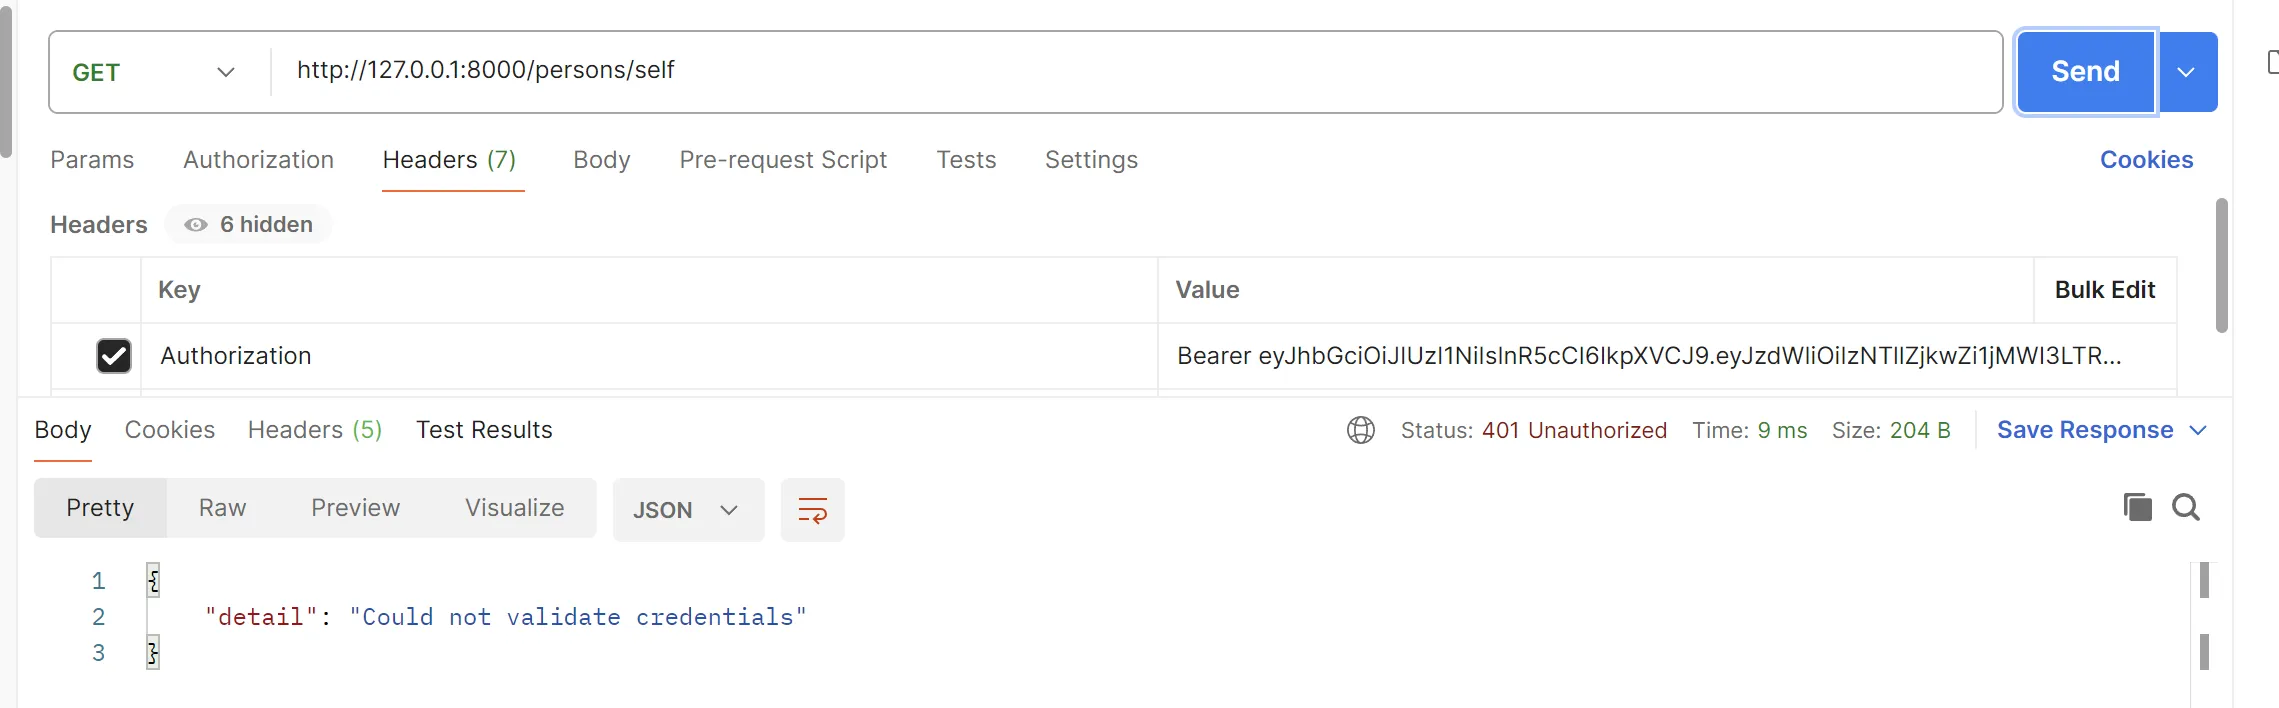Go to the Pre-request Script tab
Viewport: 2279px width, 708px height.
coord(783,160)
